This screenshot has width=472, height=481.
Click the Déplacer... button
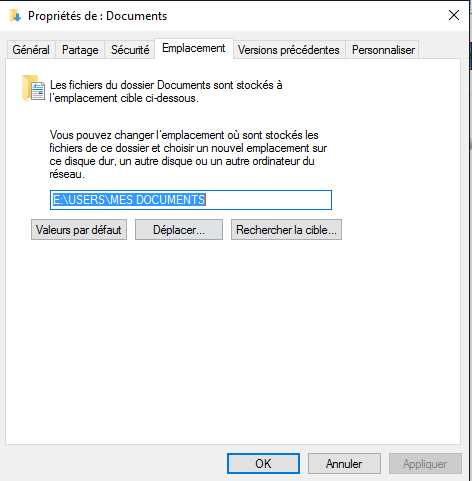[179, 230]
